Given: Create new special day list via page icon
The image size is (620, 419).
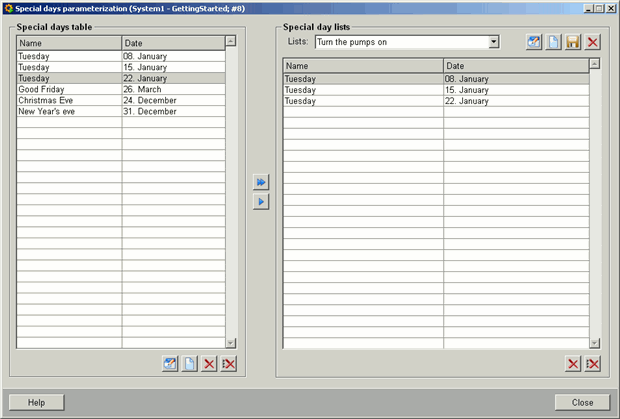Looking at the screenshot, I should (x=553, y=42).
